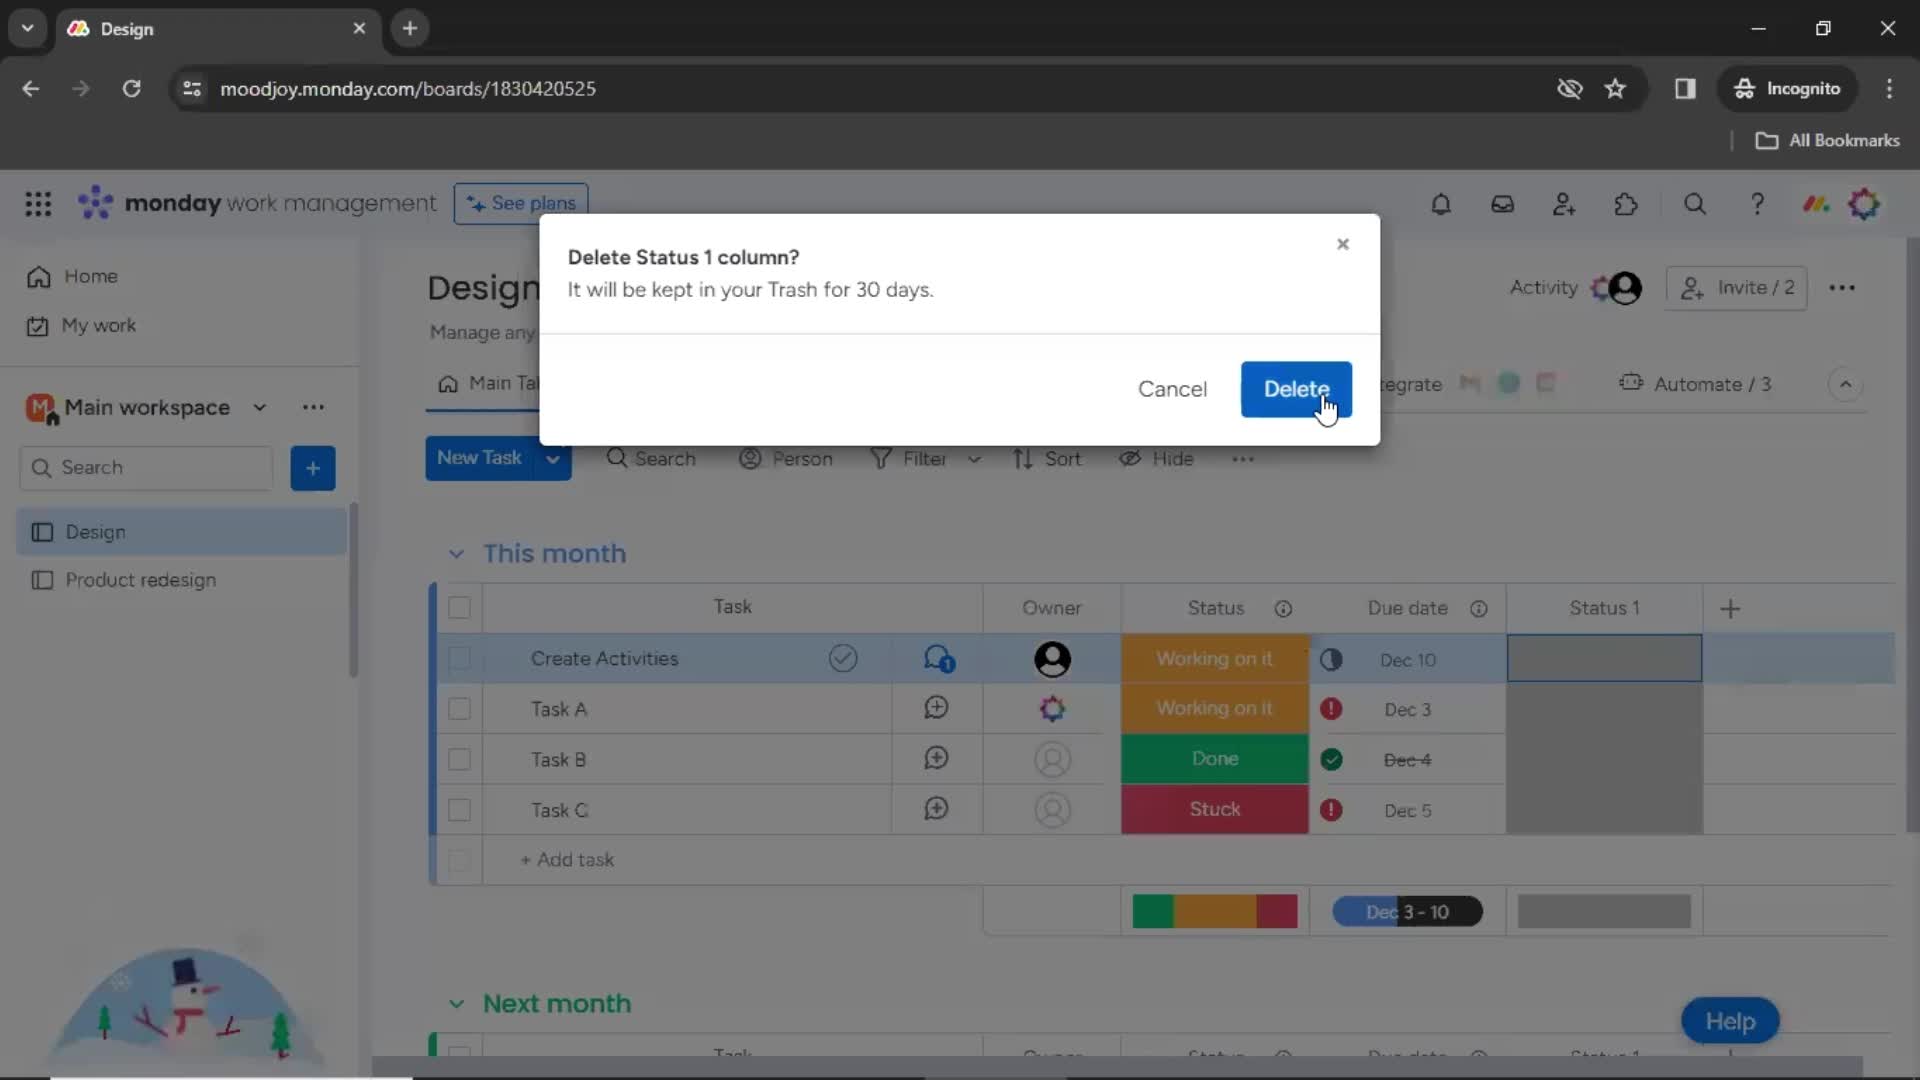Toggle the checkbox for Task B row
The width and height of the screenshot is (1920, 1080).
pos(460,760)
